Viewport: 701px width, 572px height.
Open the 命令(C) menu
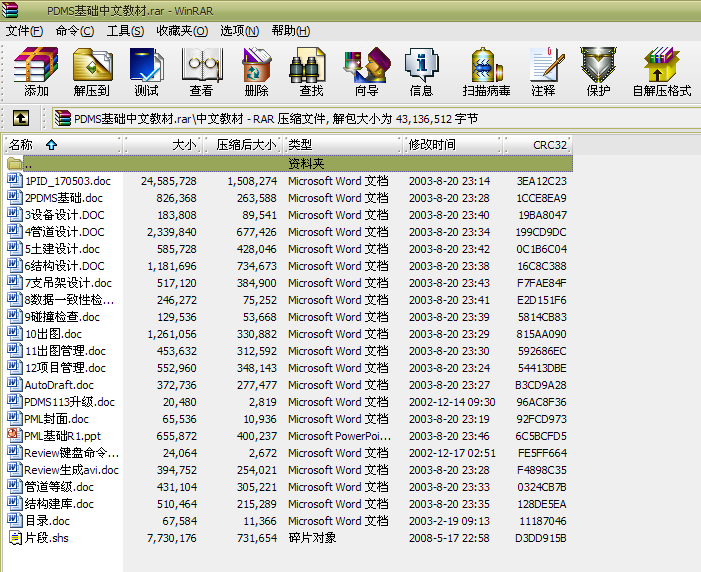point(75,31)
